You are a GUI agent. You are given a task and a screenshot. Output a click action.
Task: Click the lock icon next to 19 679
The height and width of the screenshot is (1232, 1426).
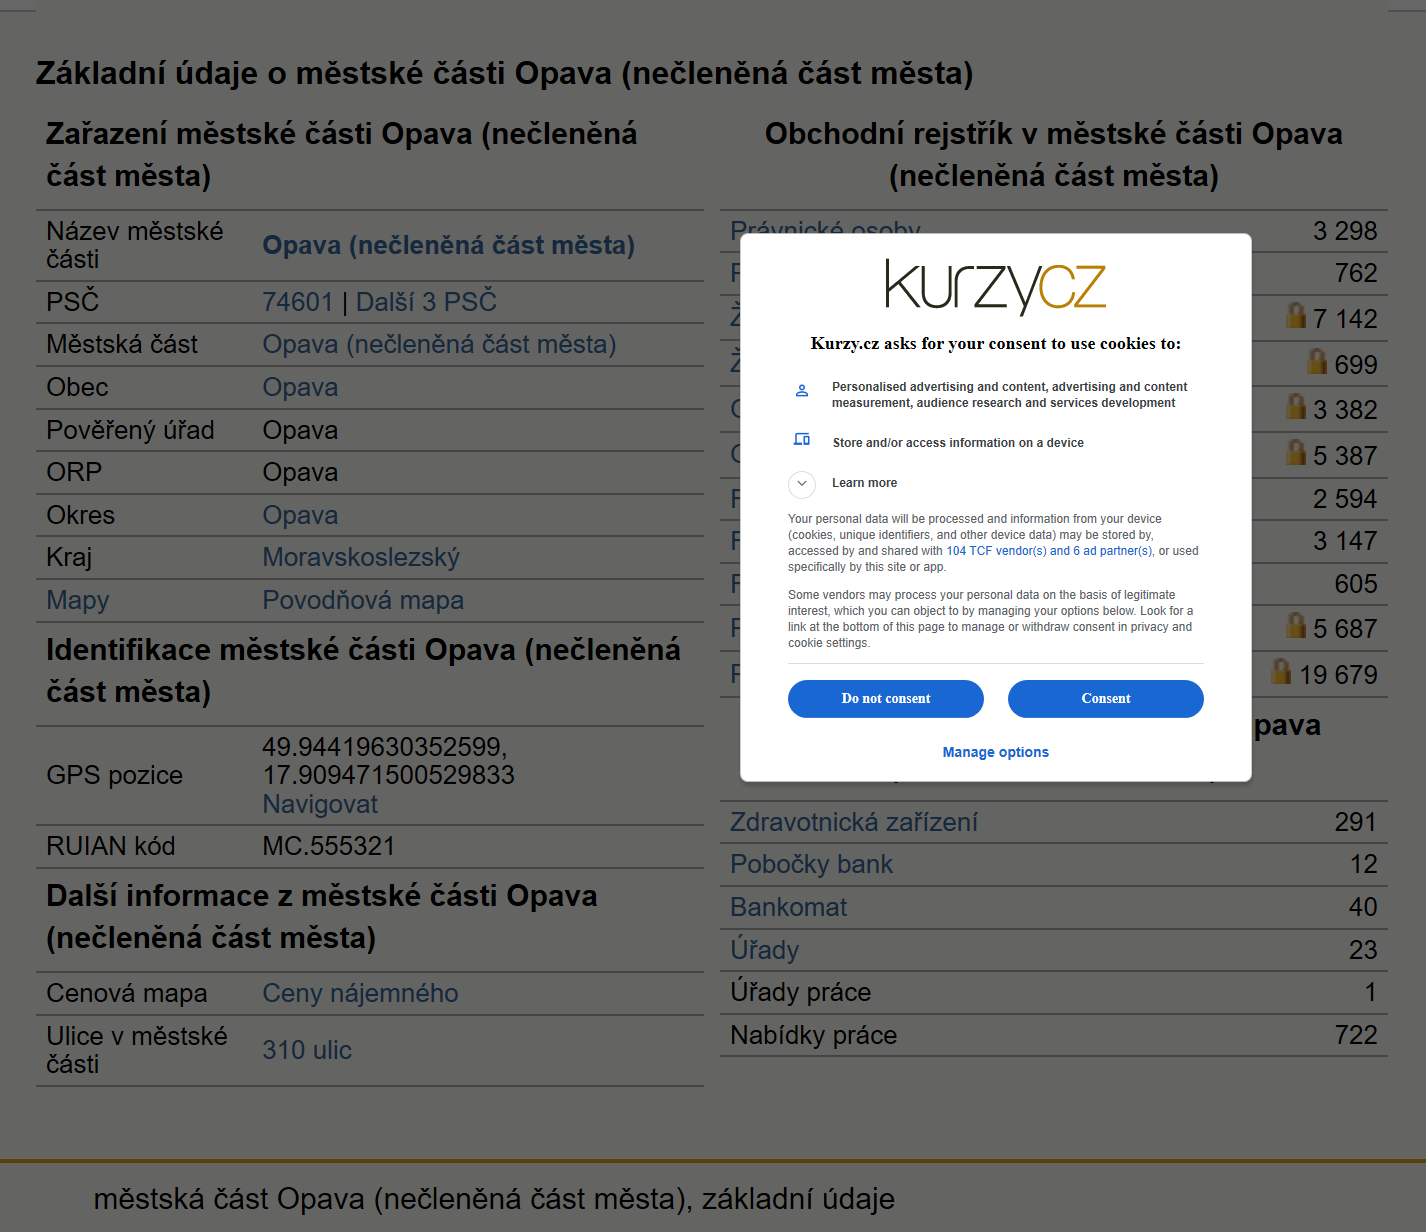tap(1282, 672)
